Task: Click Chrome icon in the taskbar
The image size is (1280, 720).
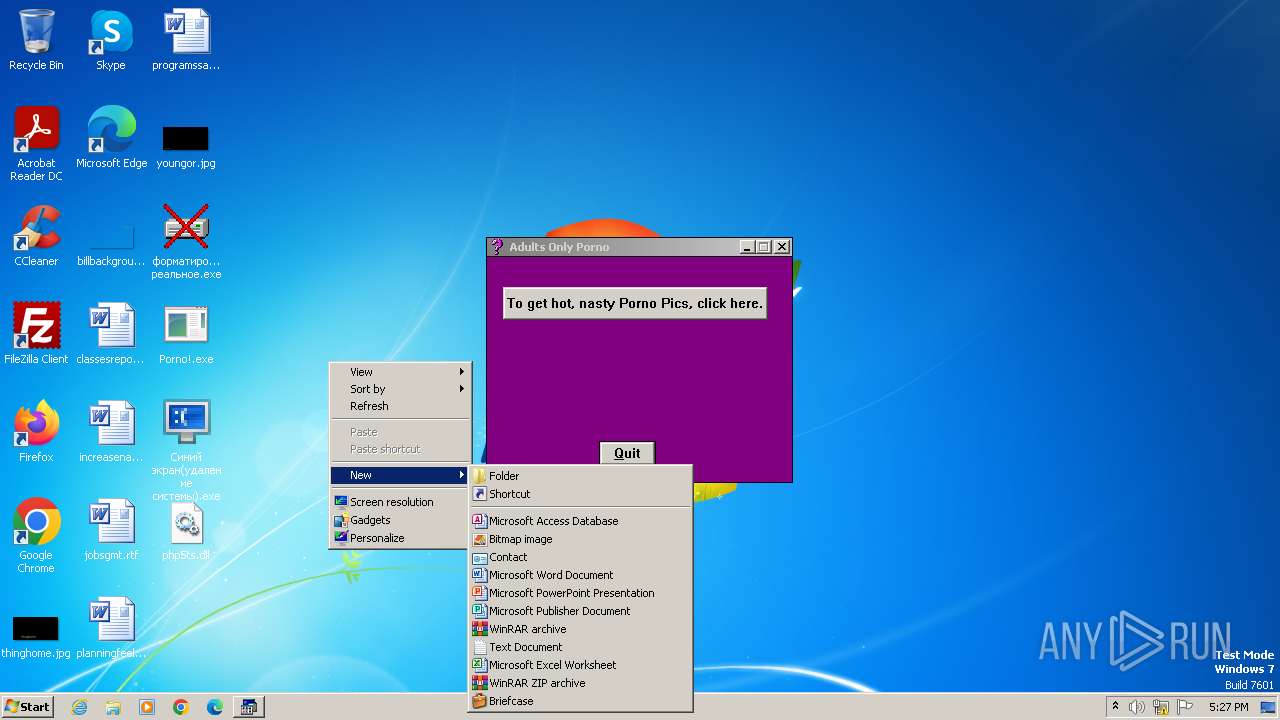Action: pyautogui.click(x=181, y=707)
